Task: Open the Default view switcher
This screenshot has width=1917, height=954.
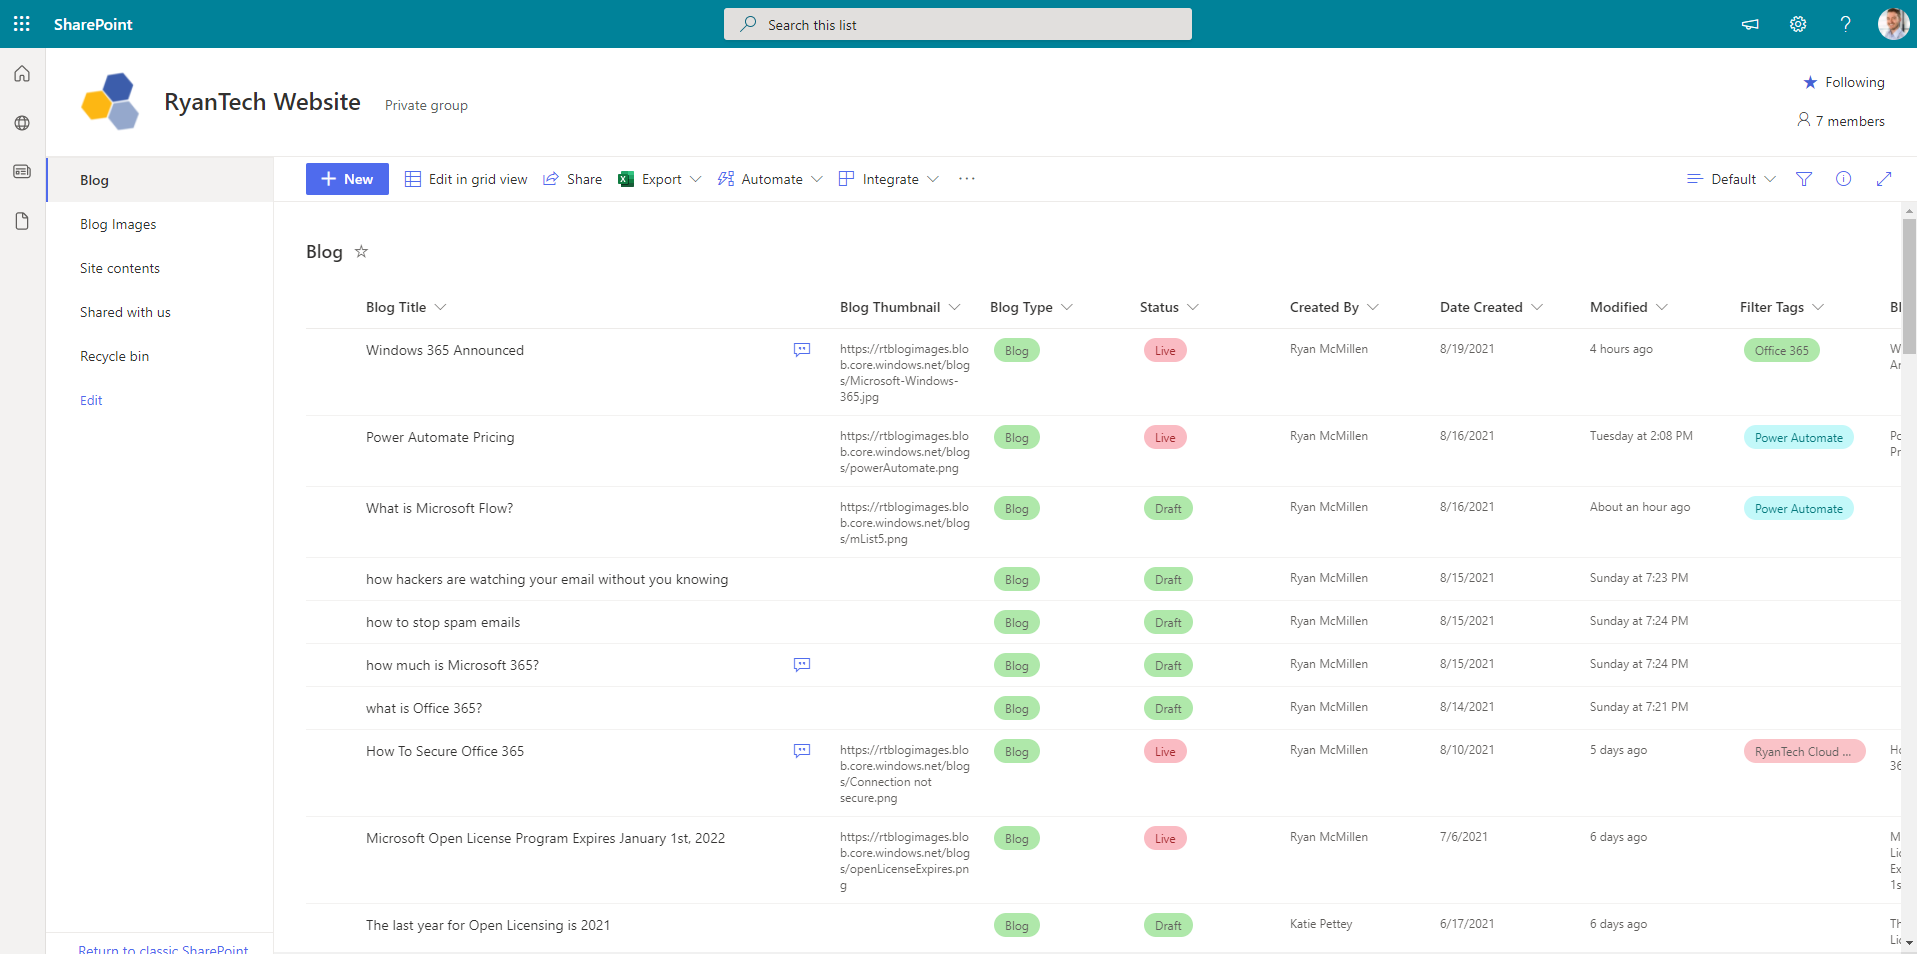Action: point(1731,179)
